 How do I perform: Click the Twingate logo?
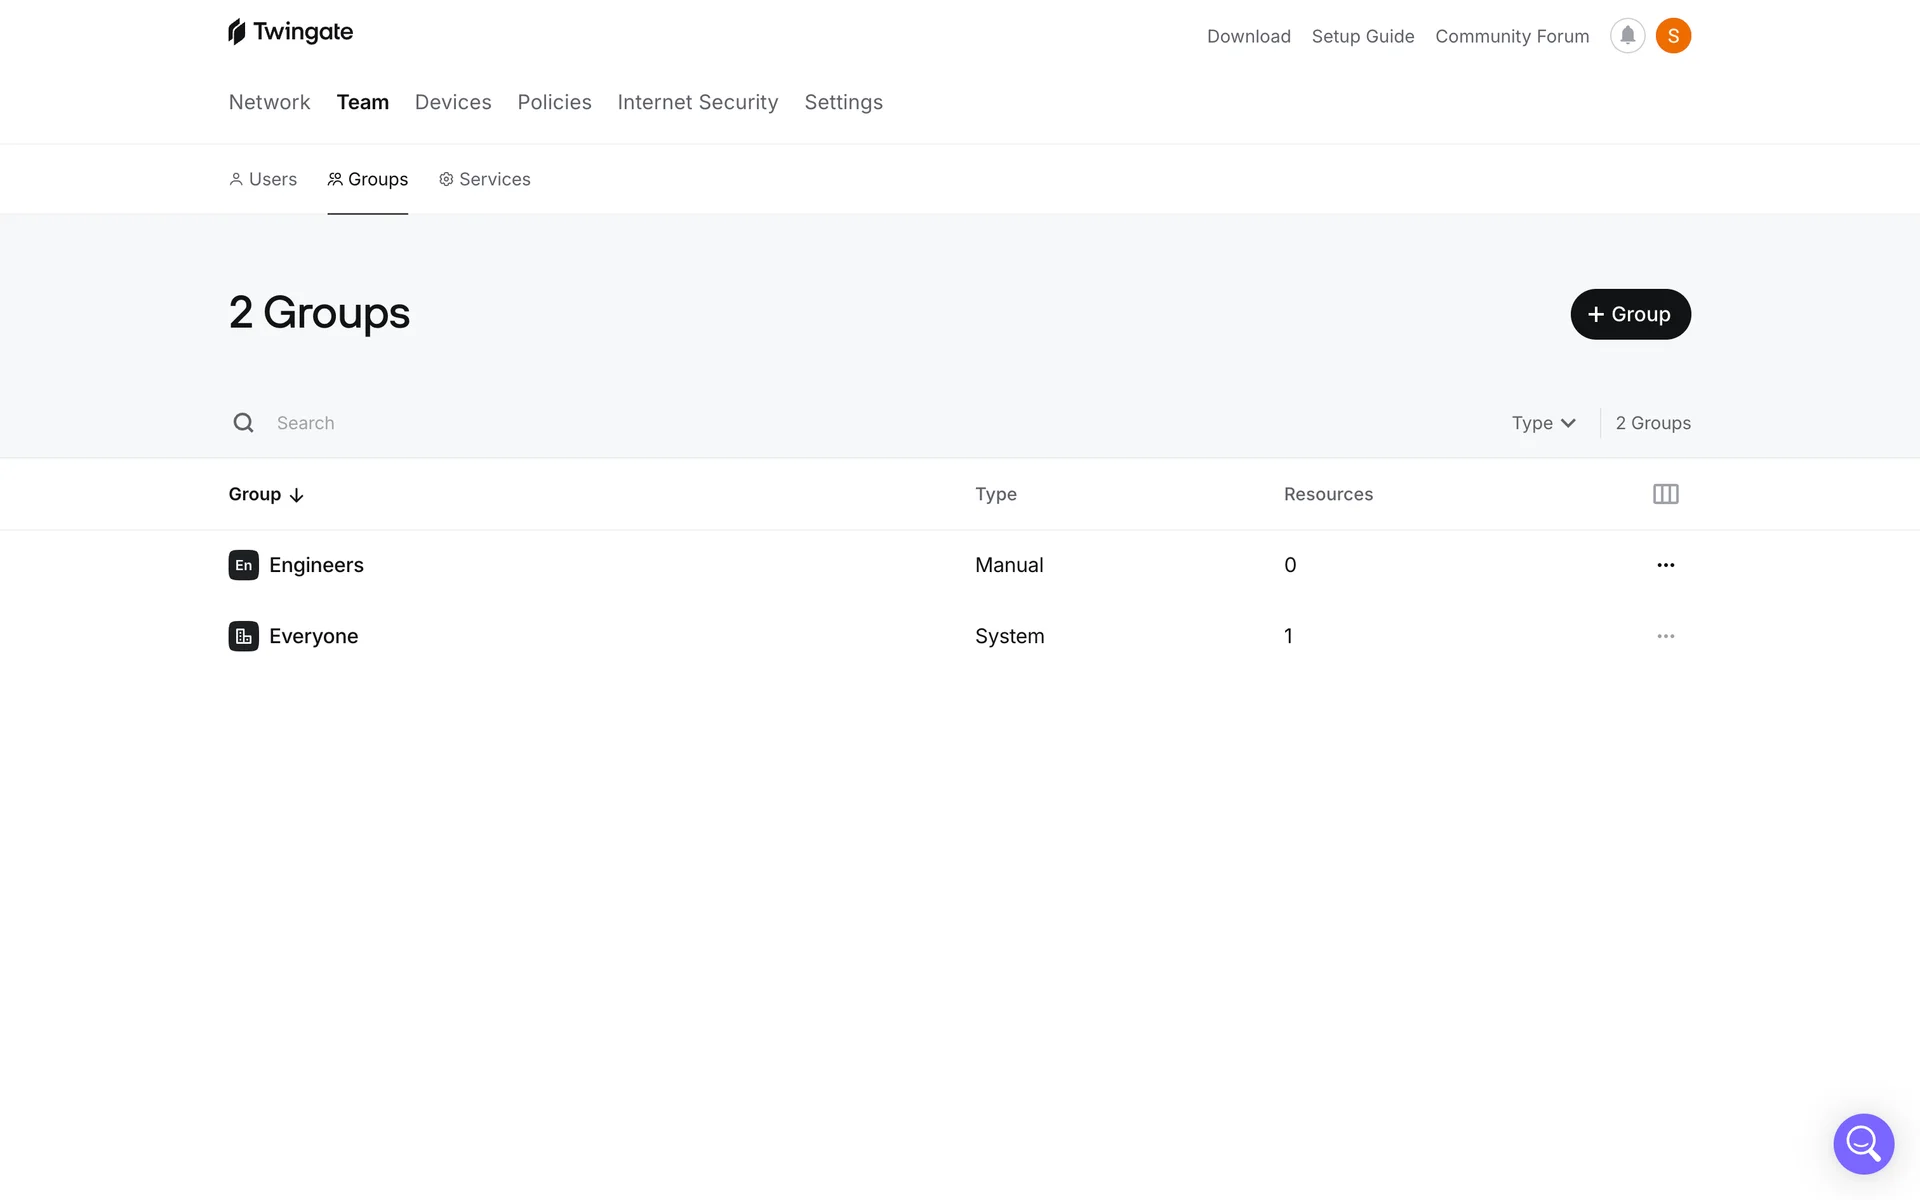290,32
